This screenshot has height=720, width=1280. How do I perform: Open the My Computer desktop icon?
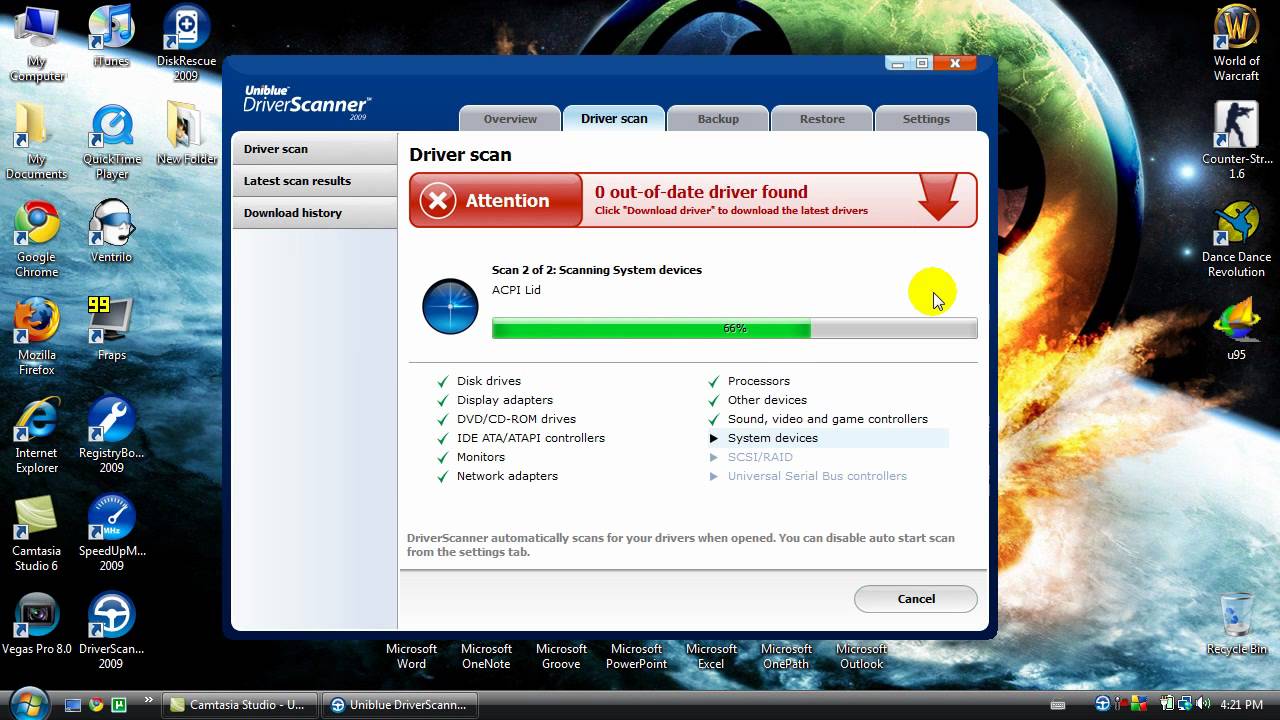point(36,43)
